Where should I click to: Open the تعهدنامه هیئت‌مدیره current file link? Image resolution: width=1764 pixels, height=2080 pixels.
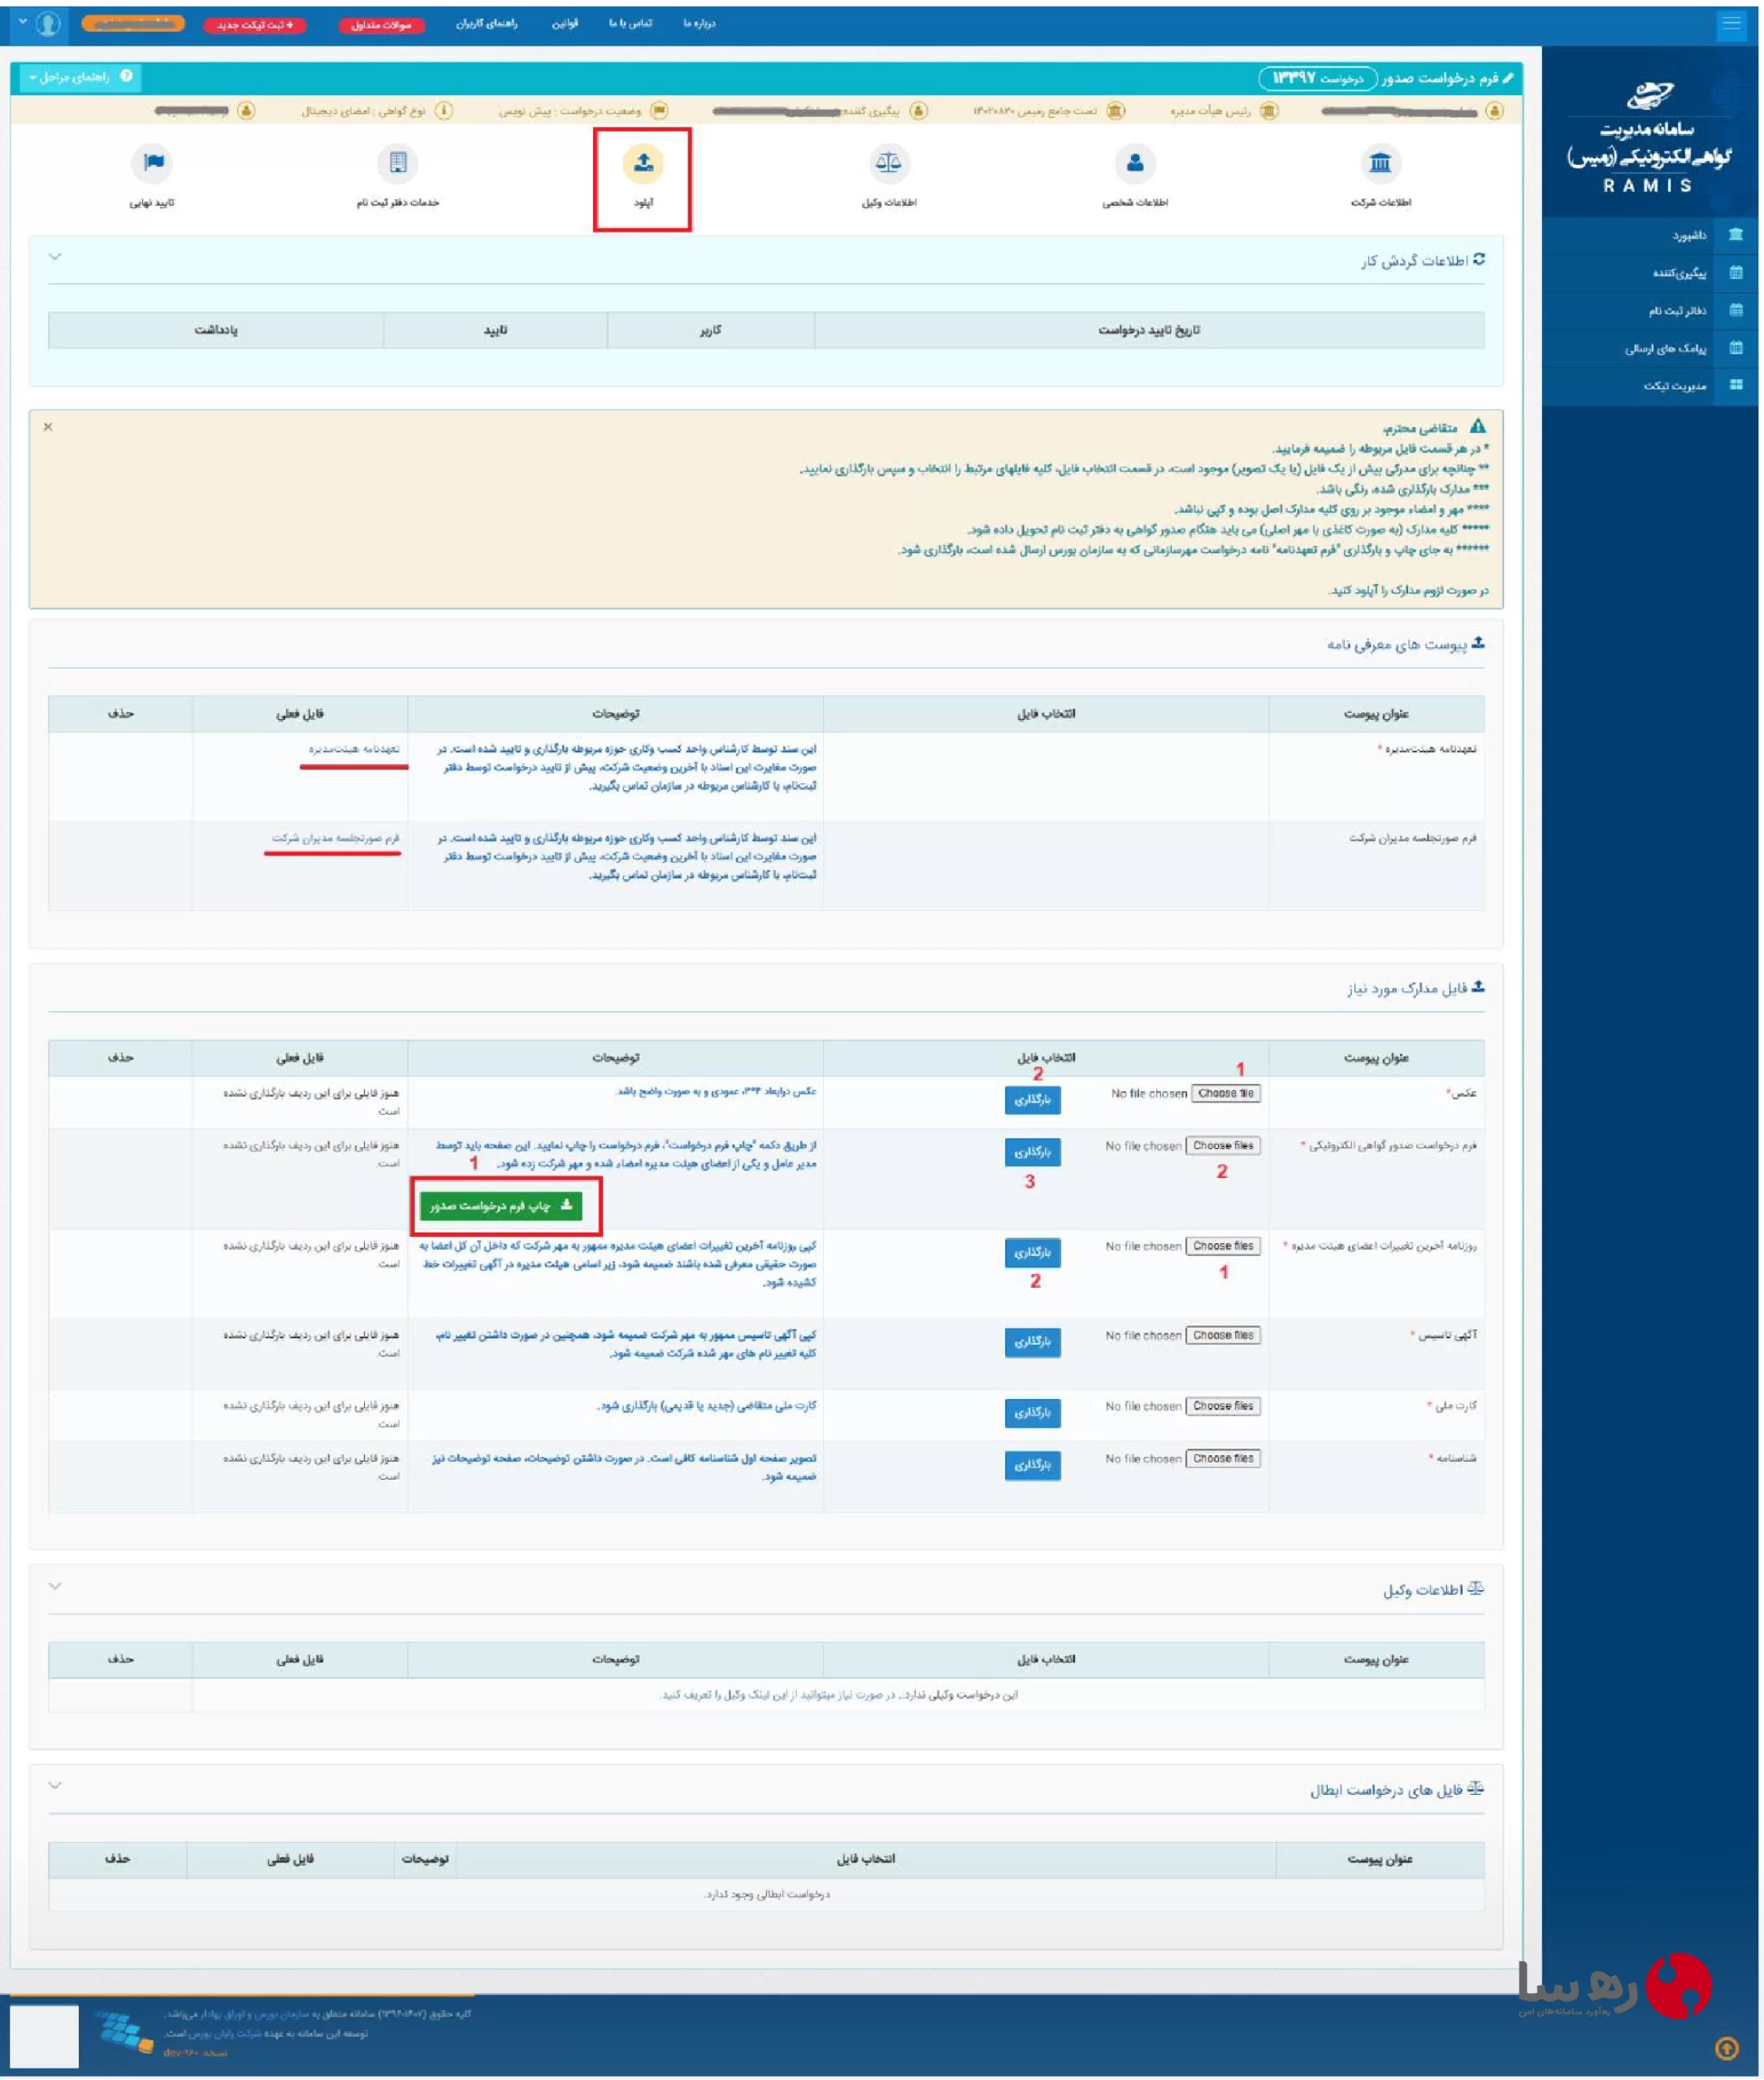click(x=354, y=748)
